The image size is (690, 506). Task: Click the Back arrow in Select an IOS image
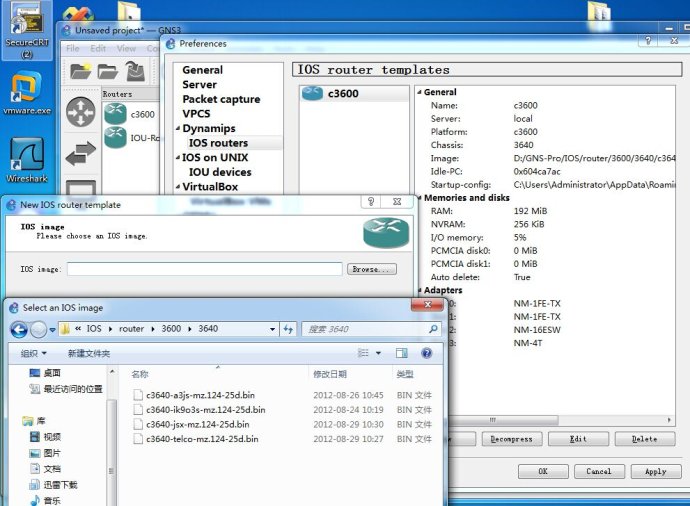pyautogui.click(x=19, y=329)
